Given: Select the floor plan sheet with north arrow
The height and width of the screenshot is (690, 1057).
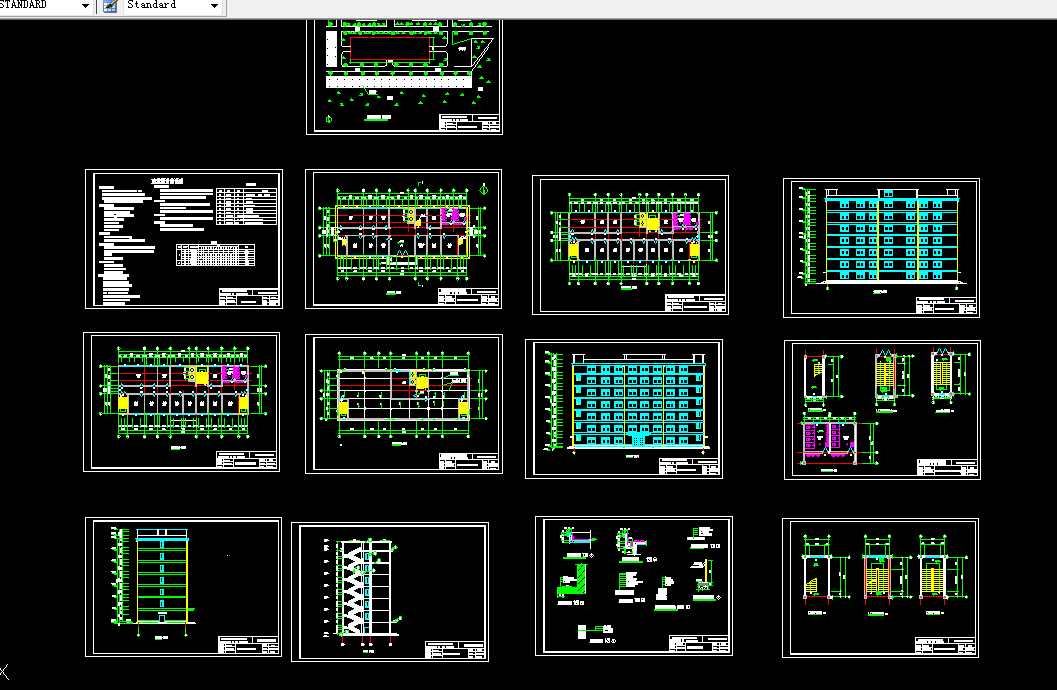Looking at the screenshot, I should (403, 239).
